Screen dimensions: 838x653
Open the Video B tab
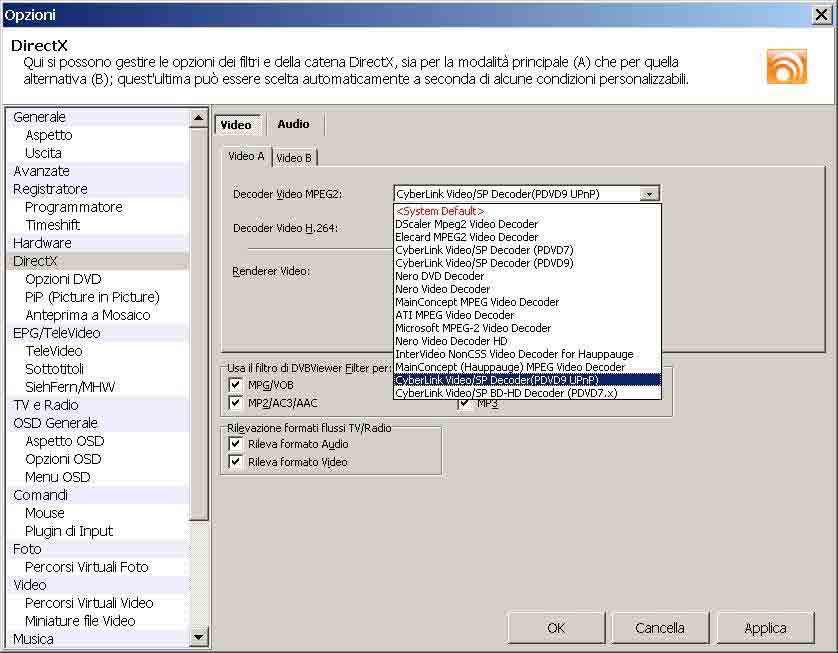[x=294, y=158]
